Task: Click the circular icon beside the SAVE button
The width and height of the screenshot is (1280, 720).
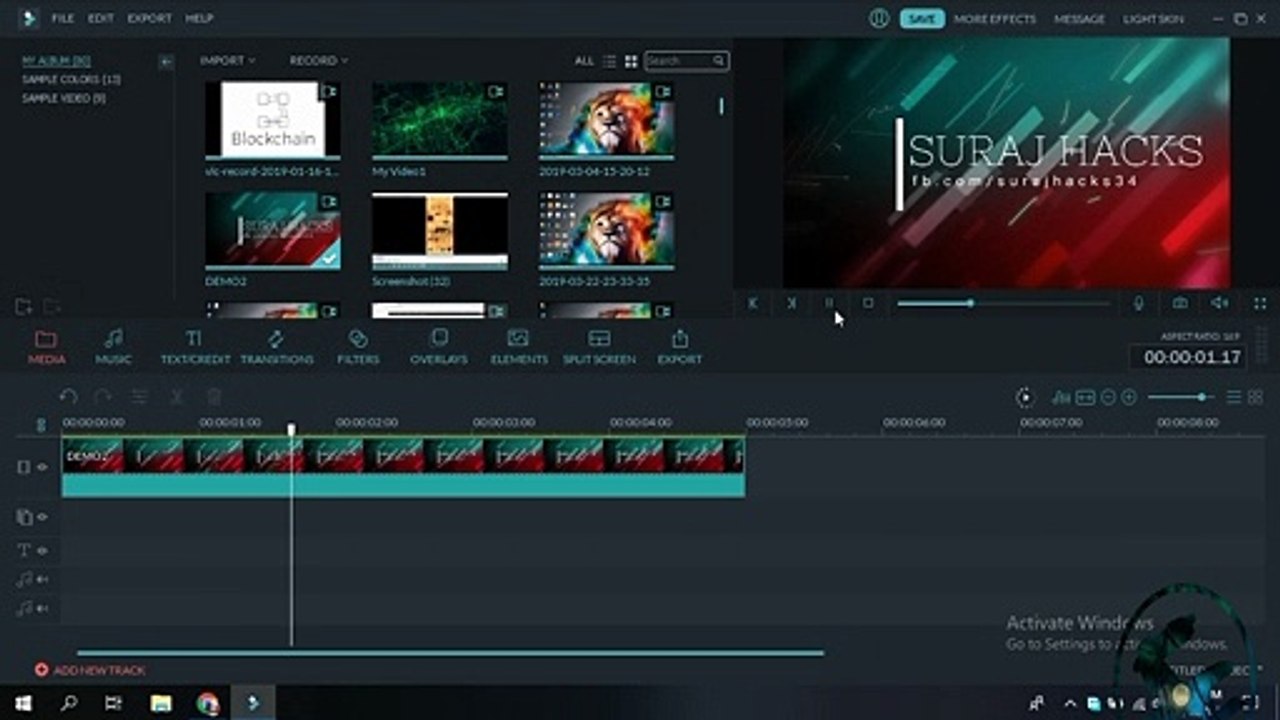Action: pyautogui.click(x=879, y=18)
